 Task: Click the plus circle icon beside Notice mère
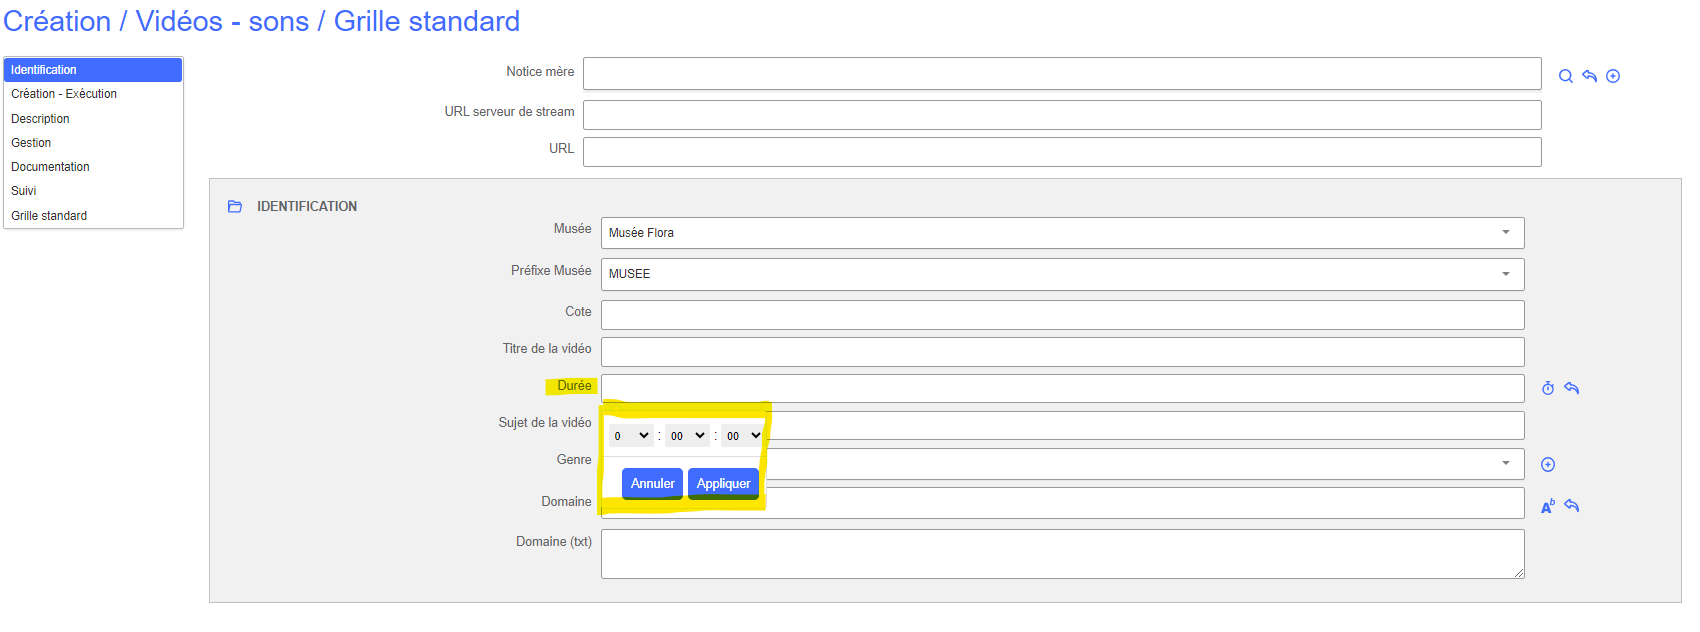(1613, 76)
